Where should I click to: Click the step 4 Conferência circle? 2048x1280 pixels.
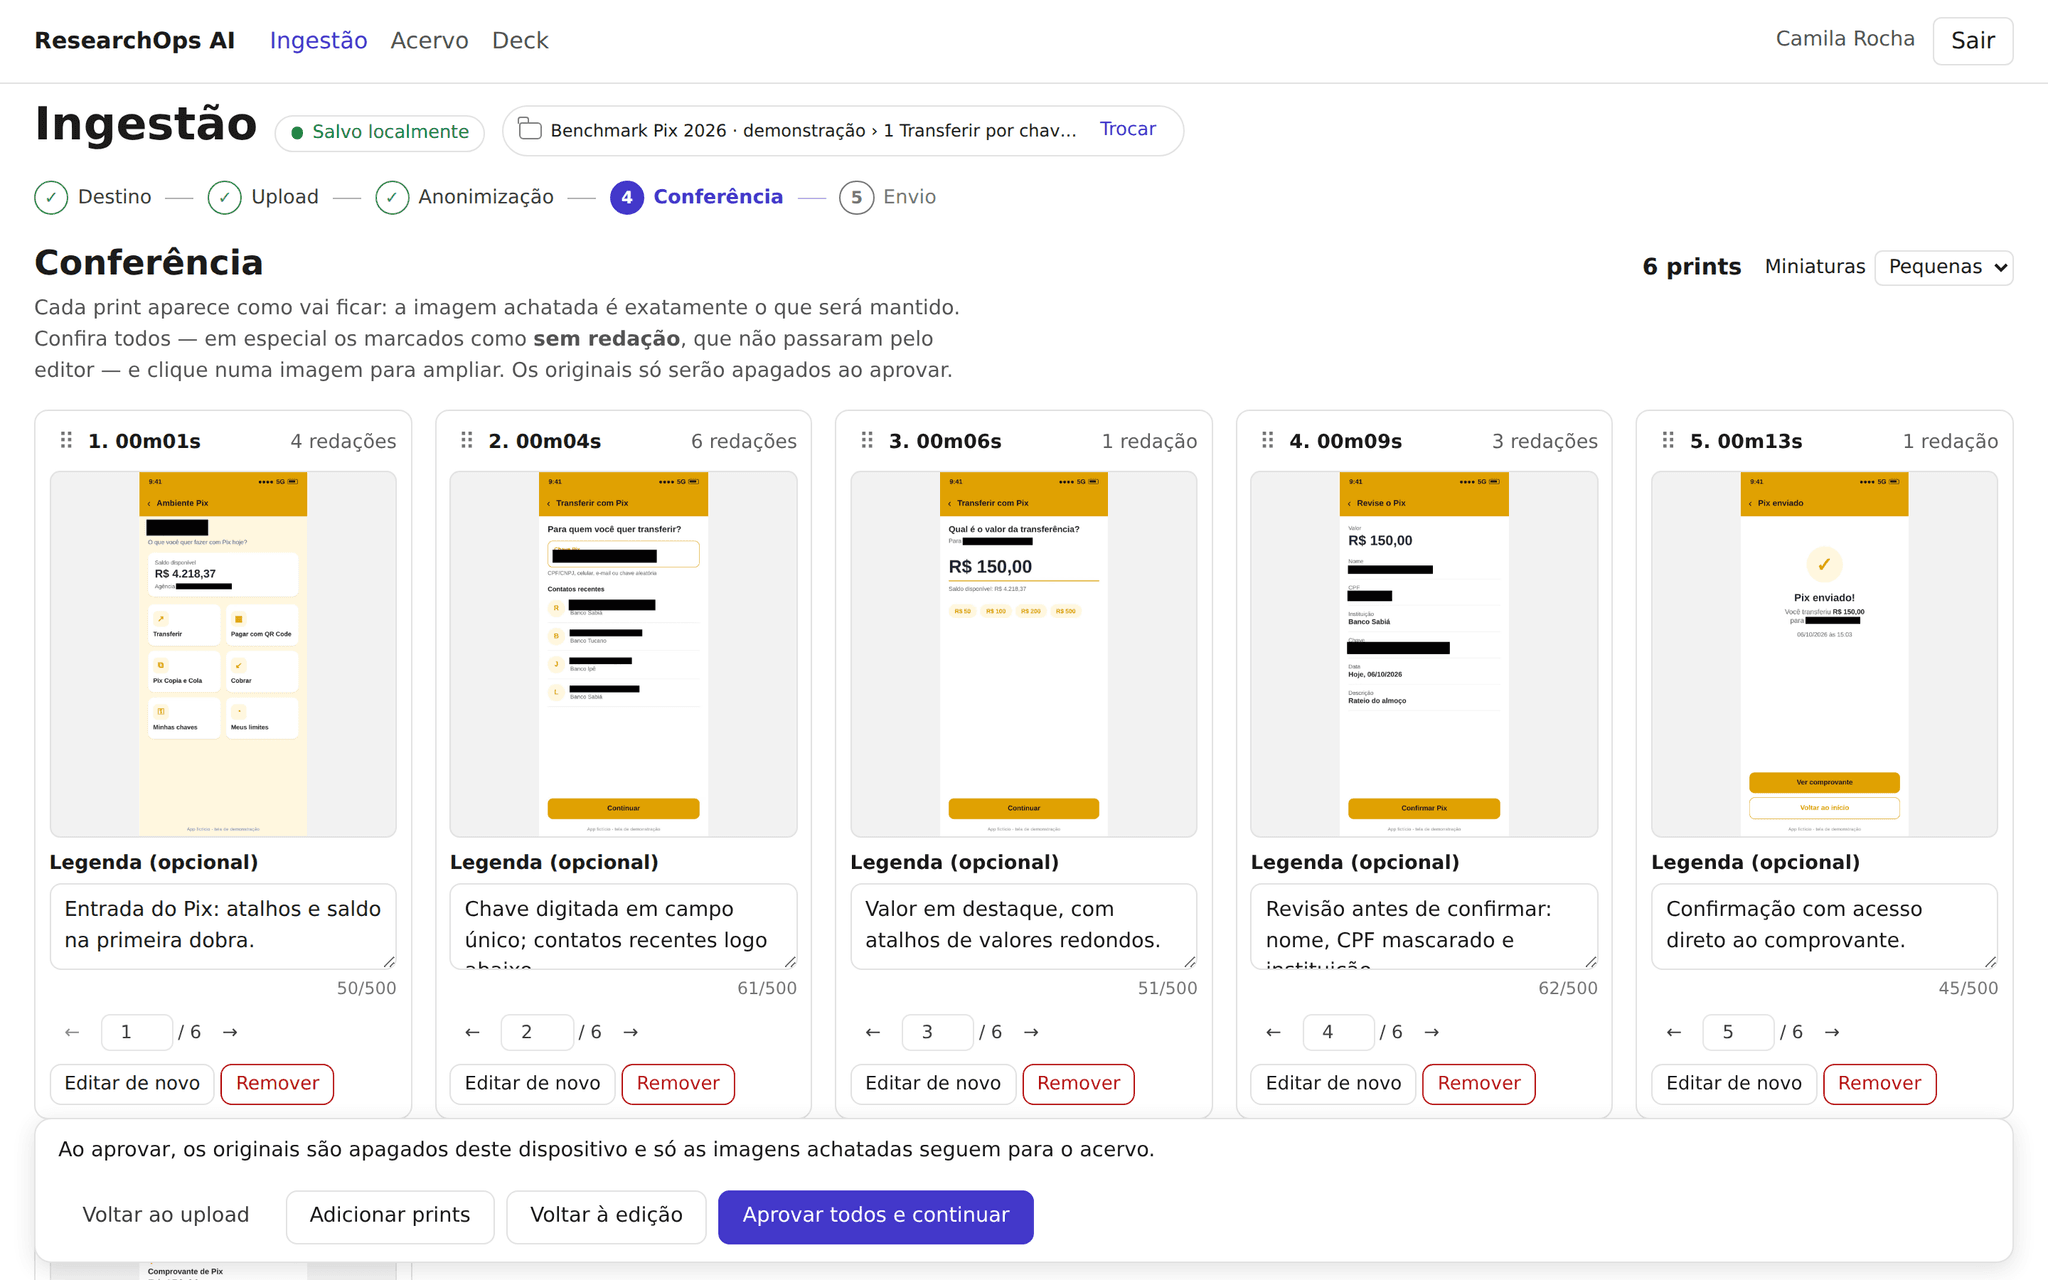[x=627, y=197]
